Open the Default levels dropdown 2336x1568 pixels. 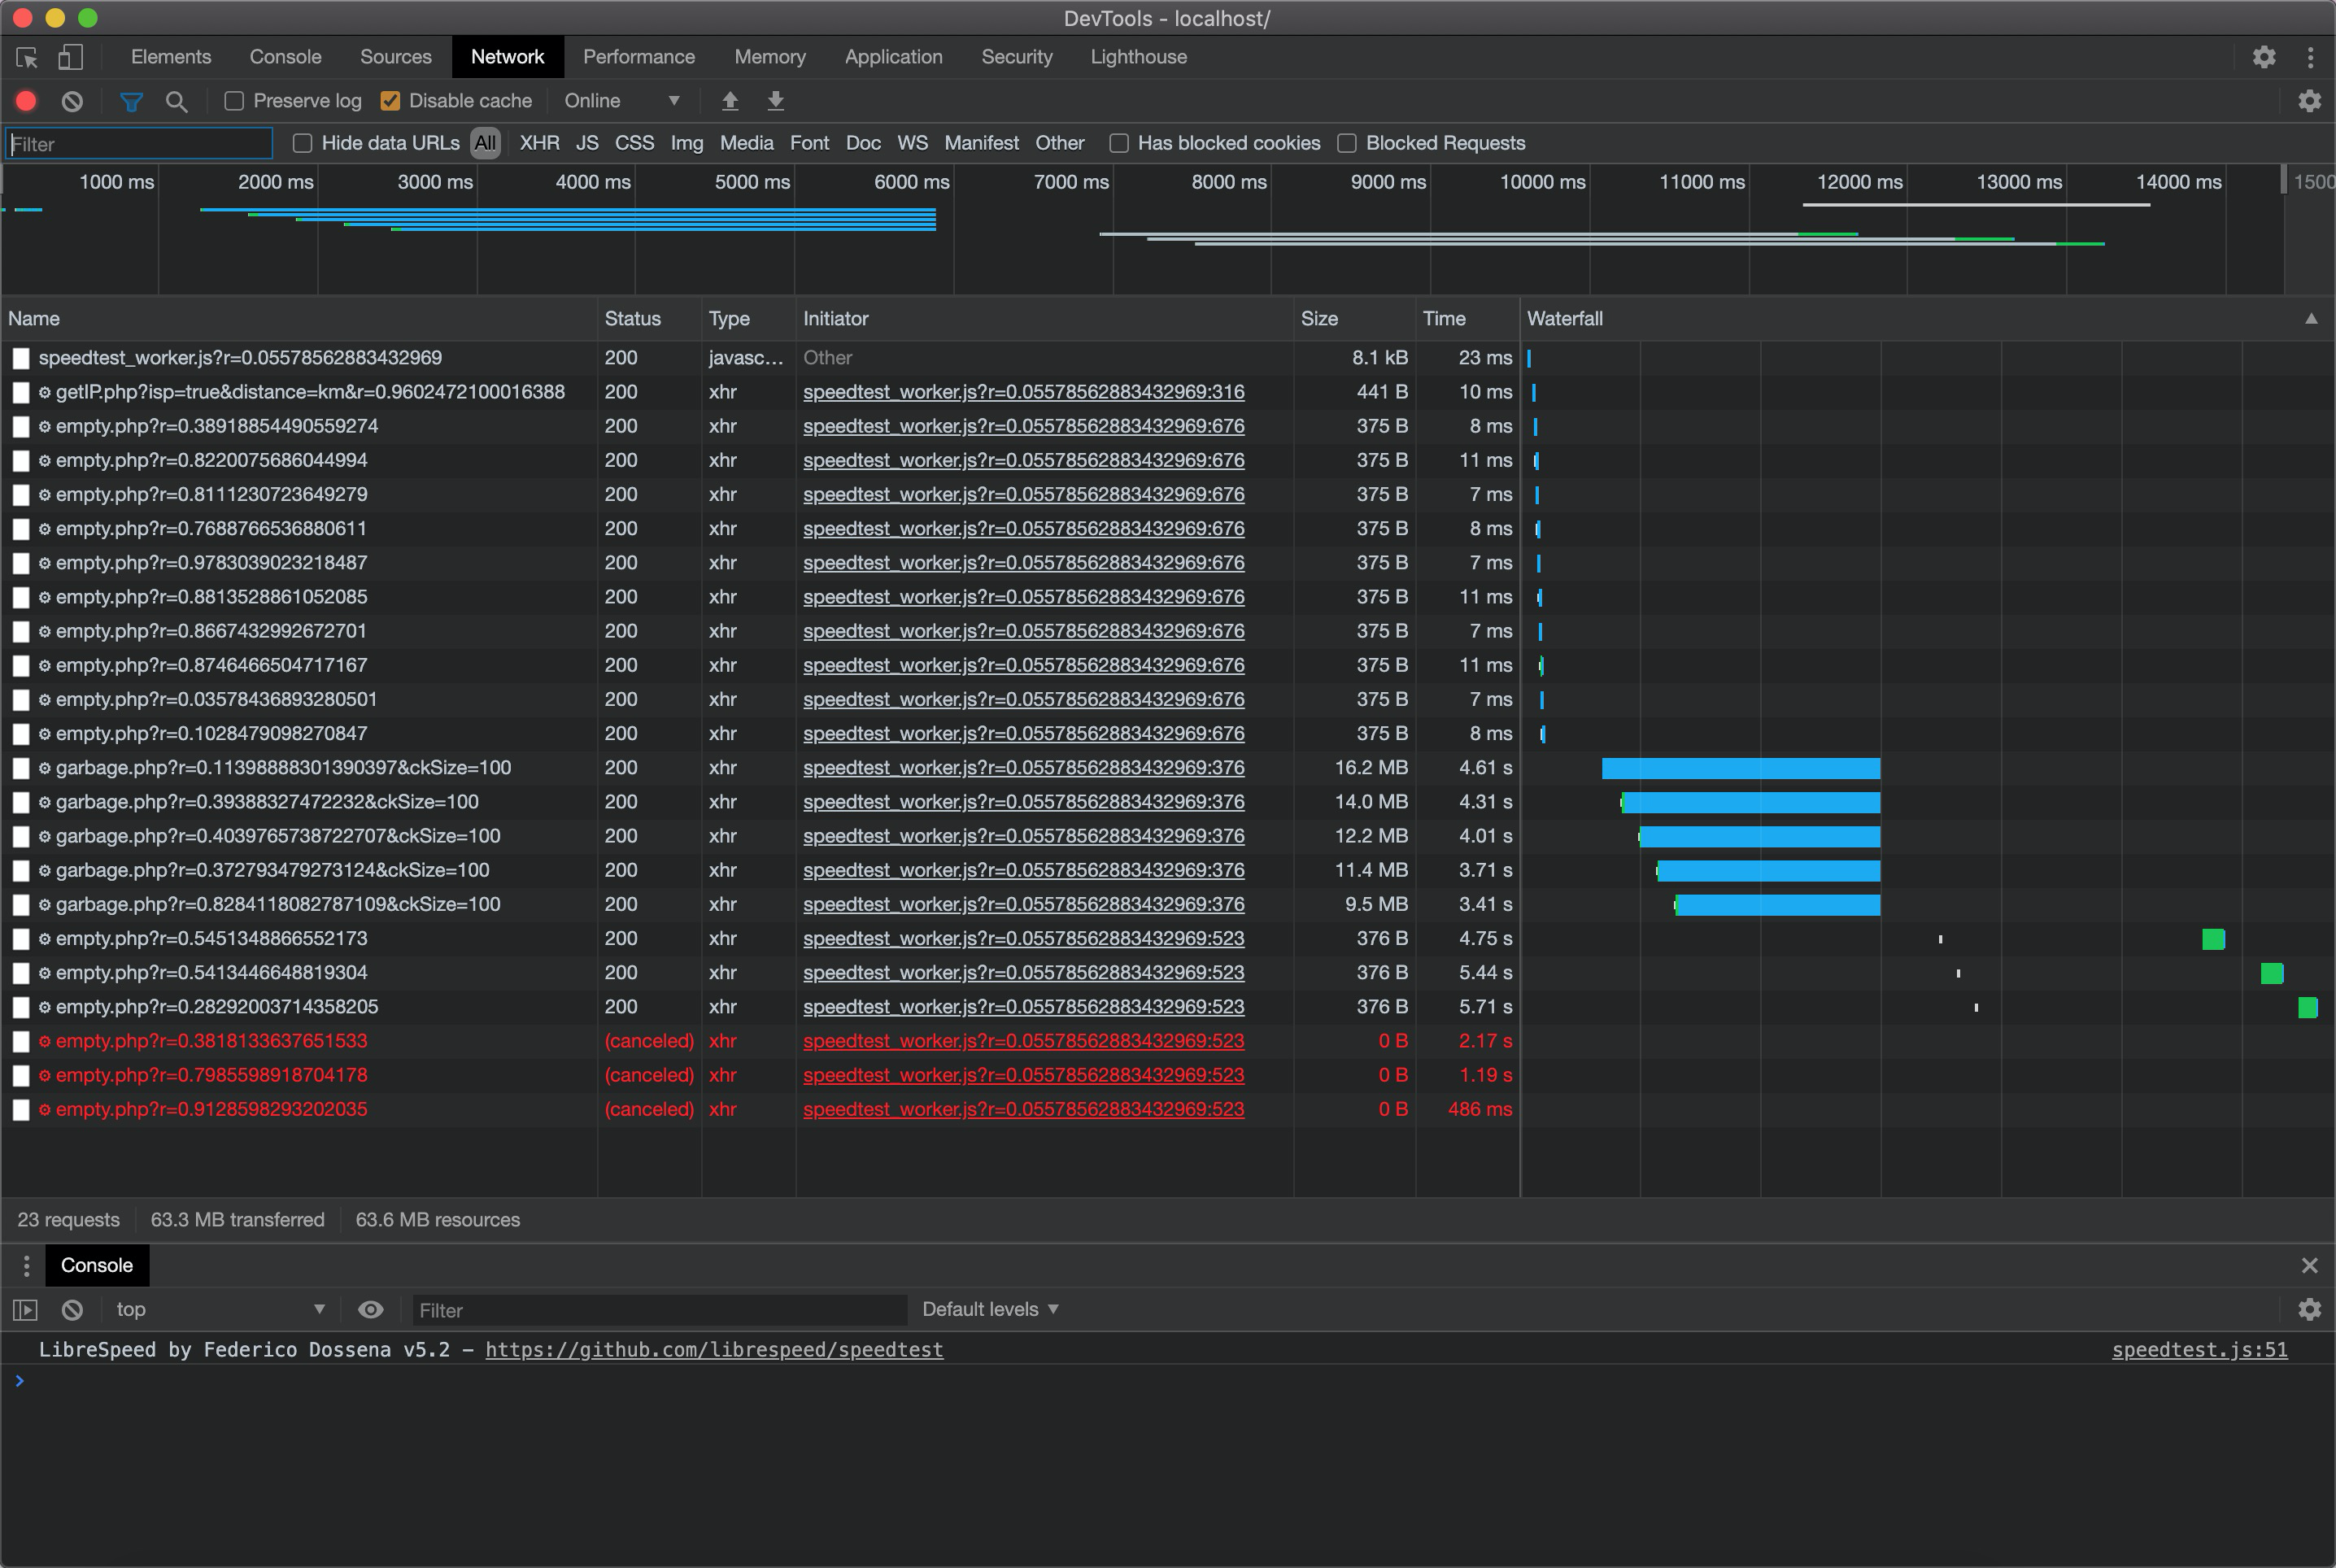pyautogui.click(x=990, y=1309)
